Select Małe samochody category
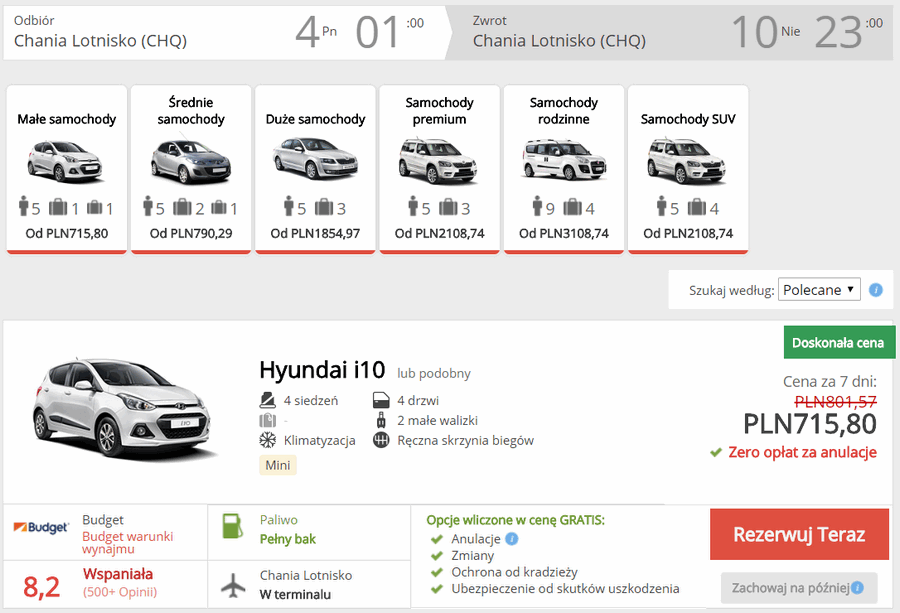This screenshot has width=900, height=613. click(67, 169)
